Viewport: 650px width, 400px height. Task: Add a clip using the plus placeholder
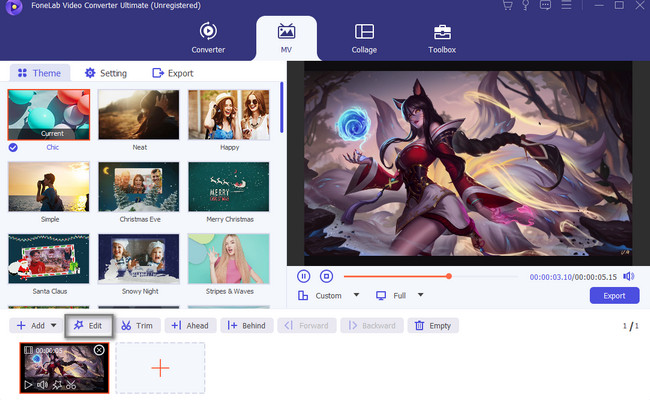160,368
